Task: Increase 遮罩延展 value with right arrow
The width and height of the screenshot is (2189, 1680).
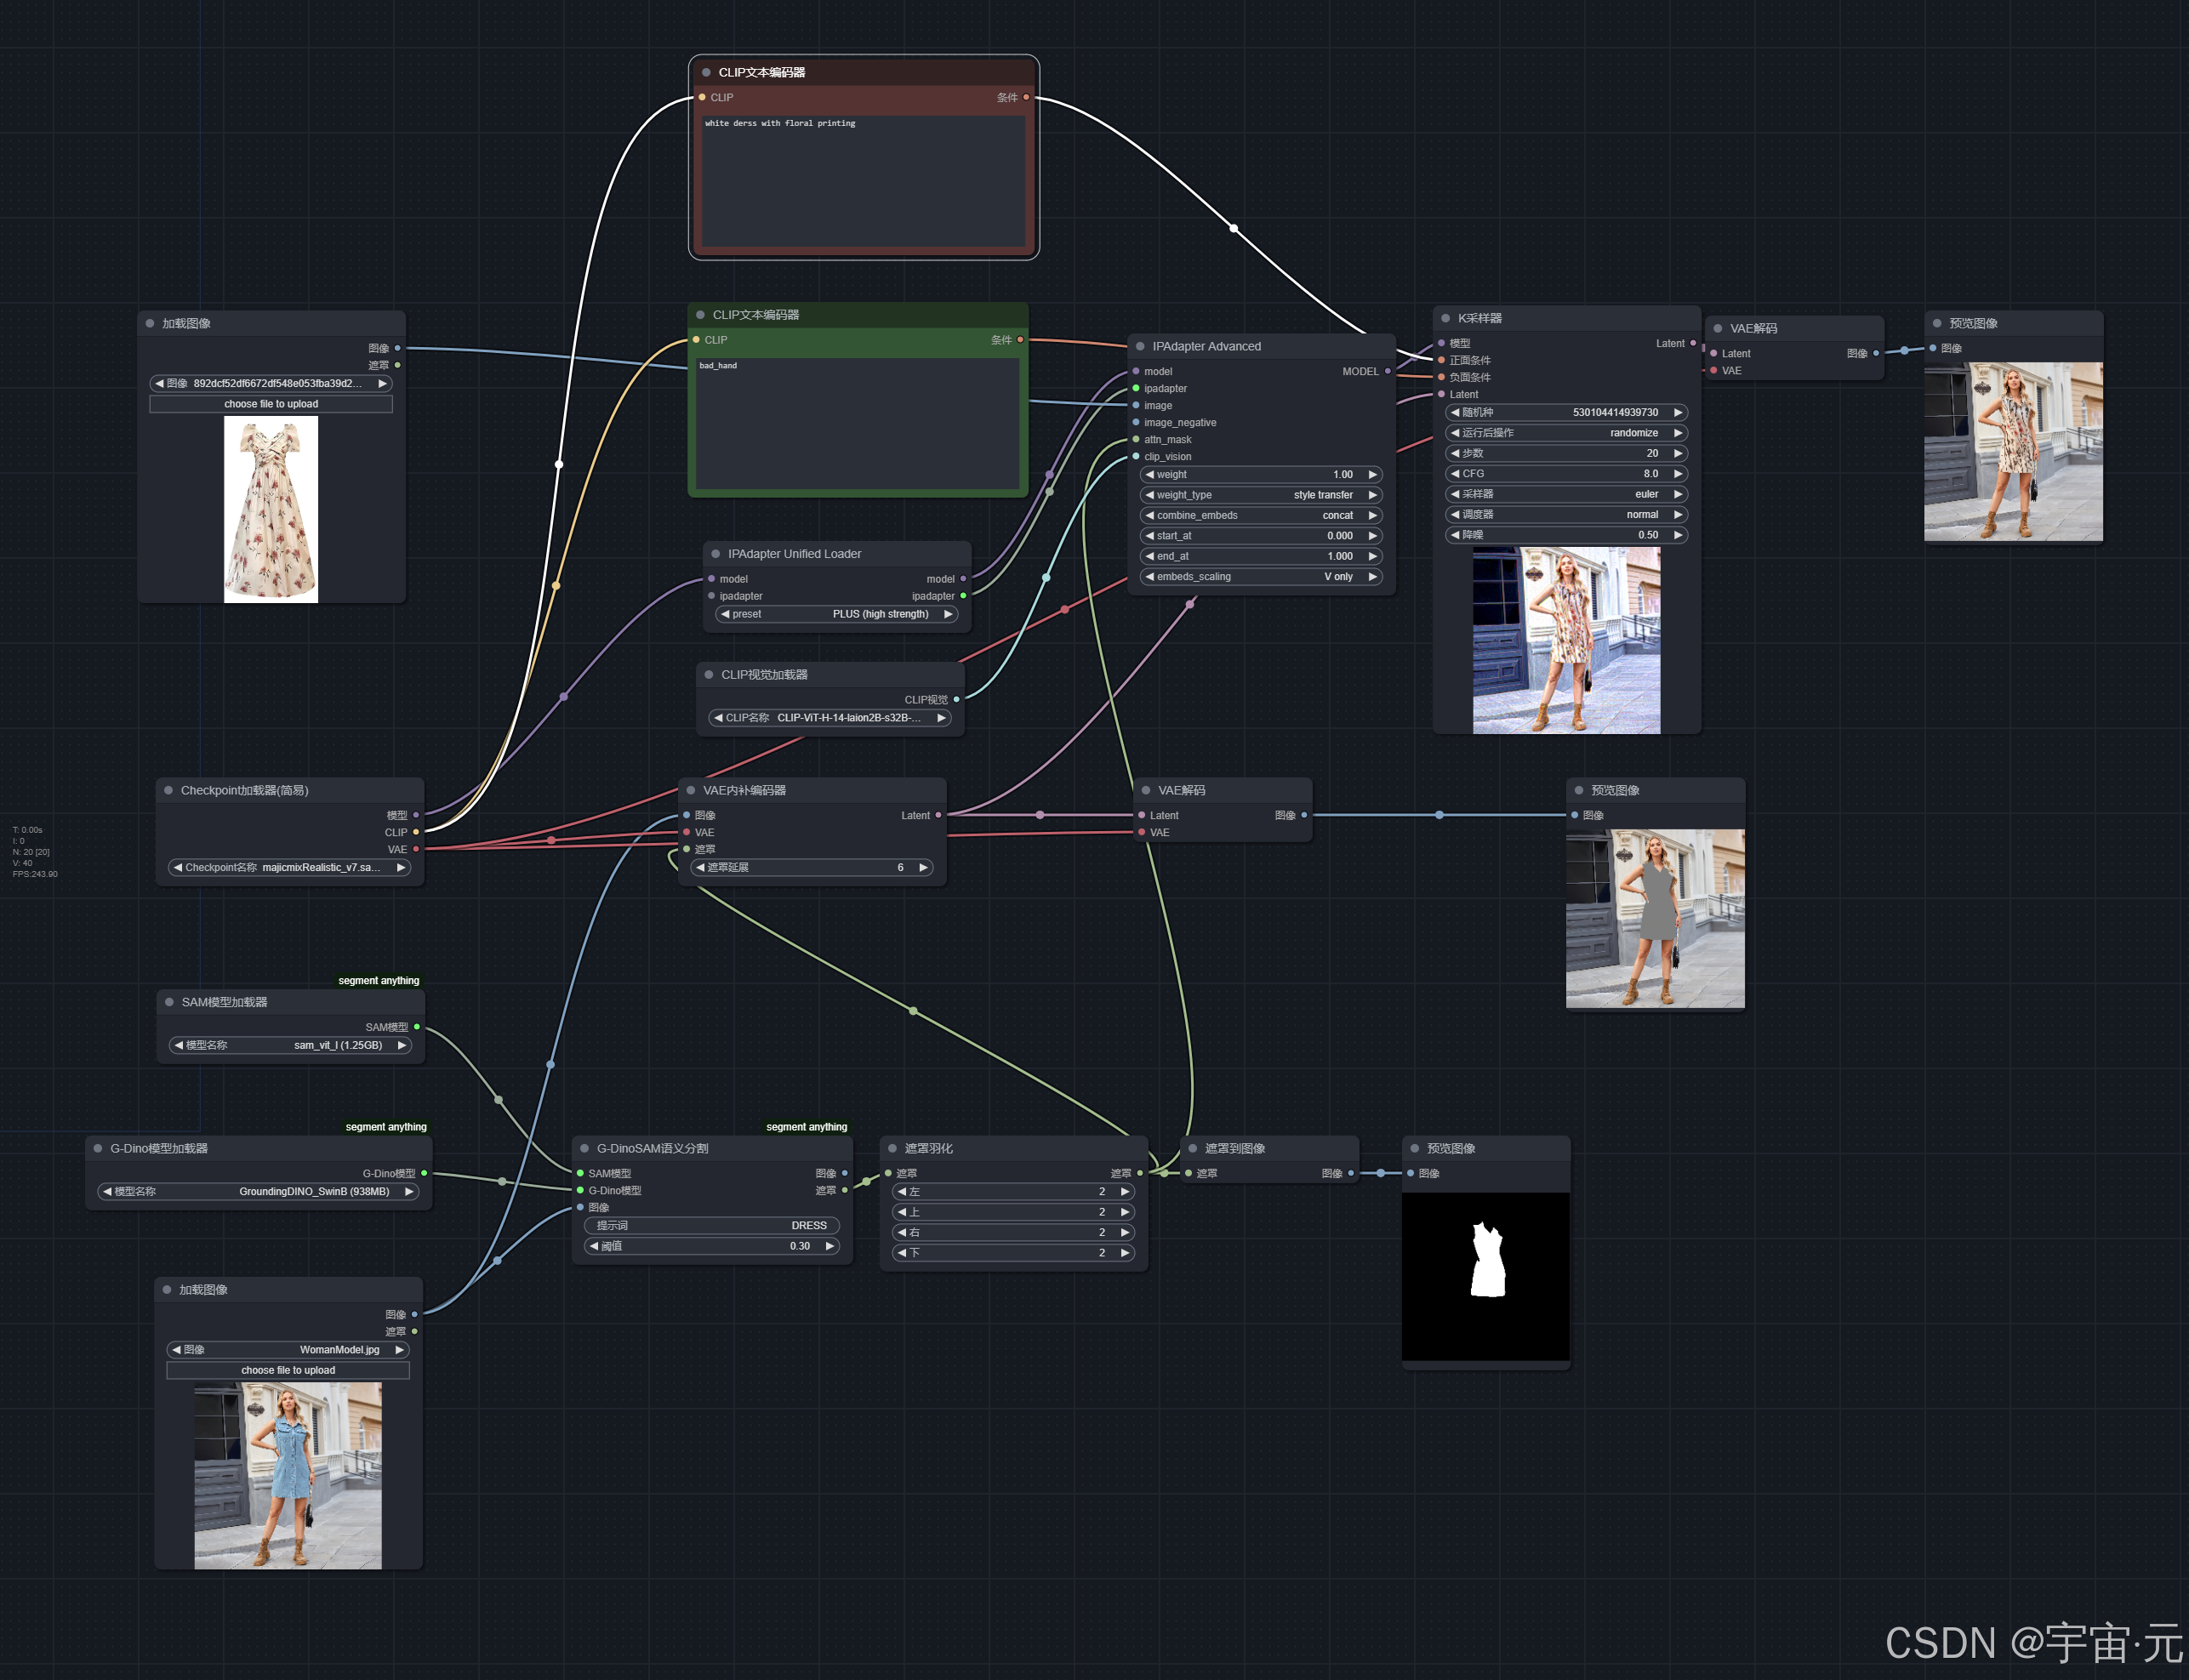Action: click(923, 867)
